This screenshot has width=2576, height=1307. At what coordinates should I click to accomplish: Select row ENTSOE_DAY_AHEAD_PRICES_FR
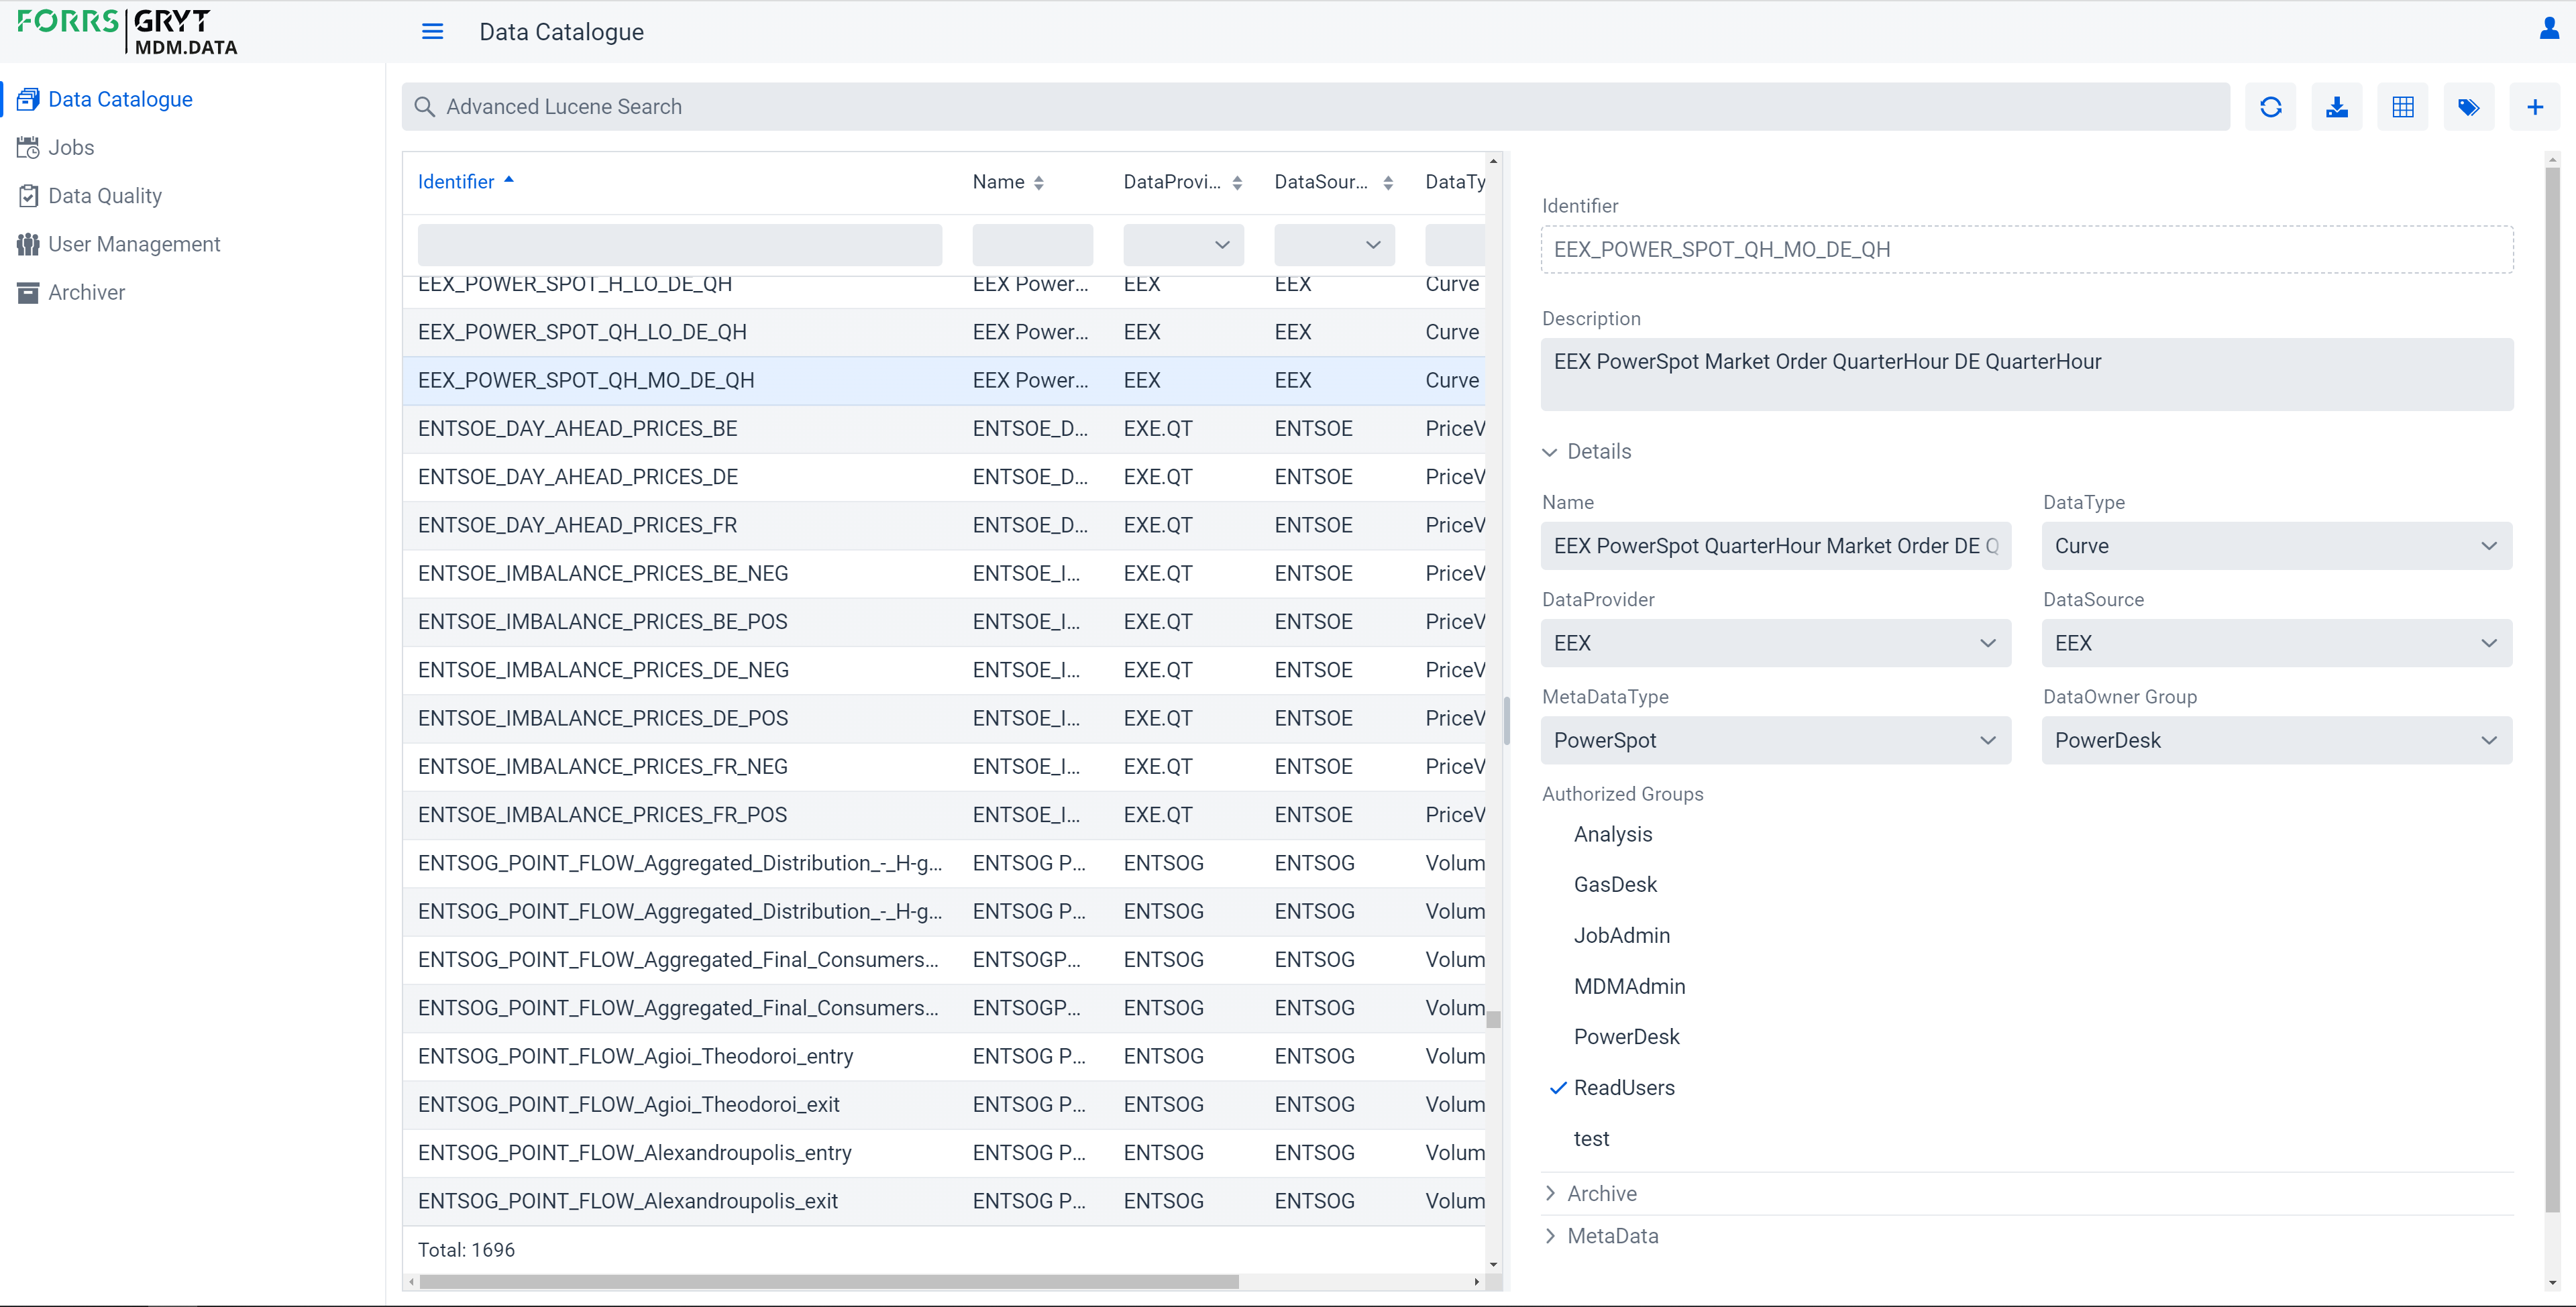click(944, 526)
